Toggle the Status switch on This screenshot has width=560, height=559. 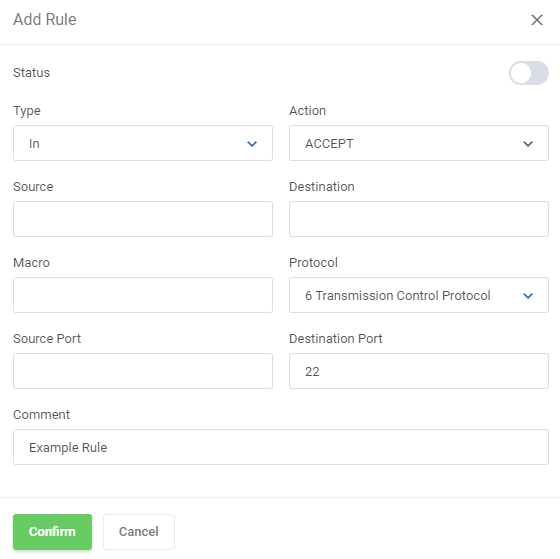pos(529,73)
